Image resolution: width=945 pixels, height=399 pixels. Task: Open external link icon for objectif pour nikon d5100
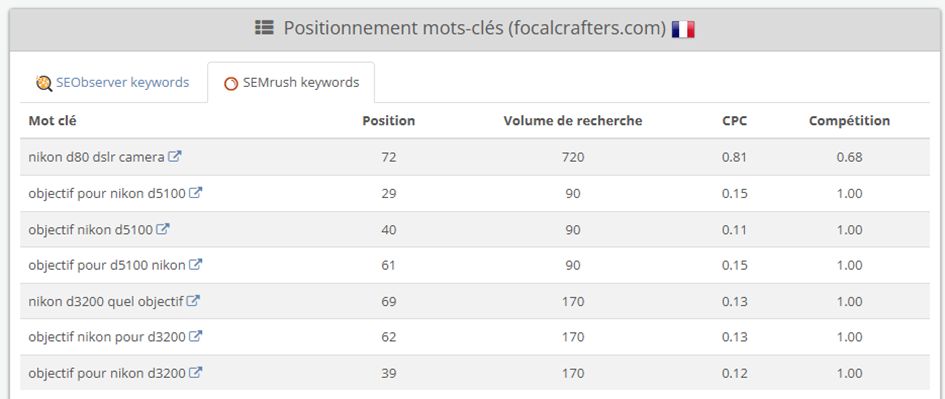coord(195,193)
